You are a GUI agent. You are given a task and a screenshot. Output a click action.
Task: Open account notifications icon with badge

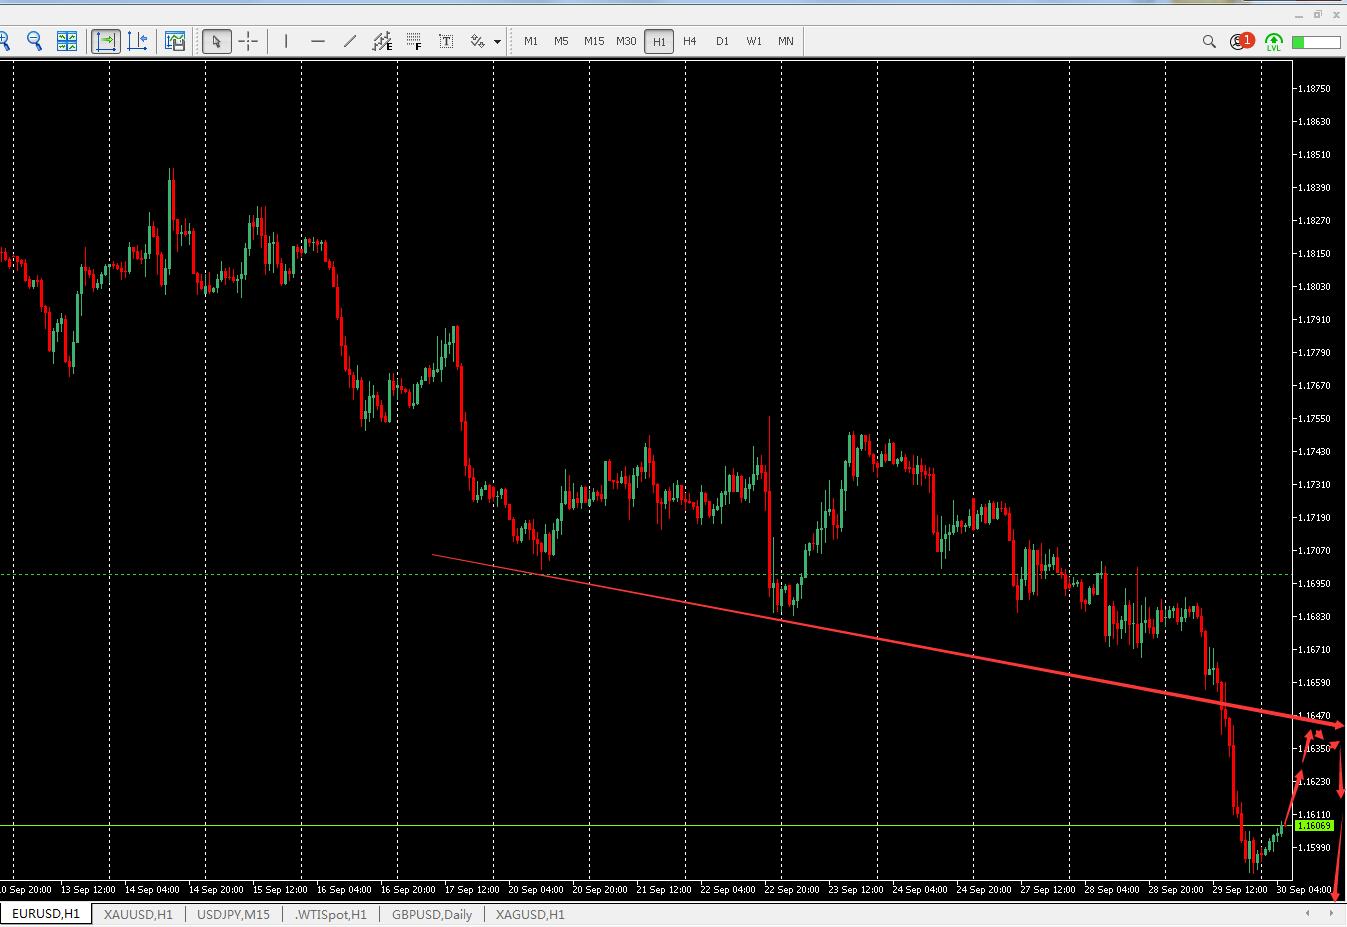coord(1242,41)
